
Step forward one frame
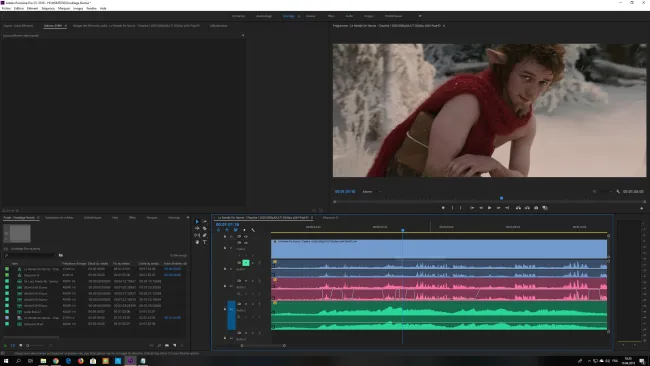tap(498, 208)
